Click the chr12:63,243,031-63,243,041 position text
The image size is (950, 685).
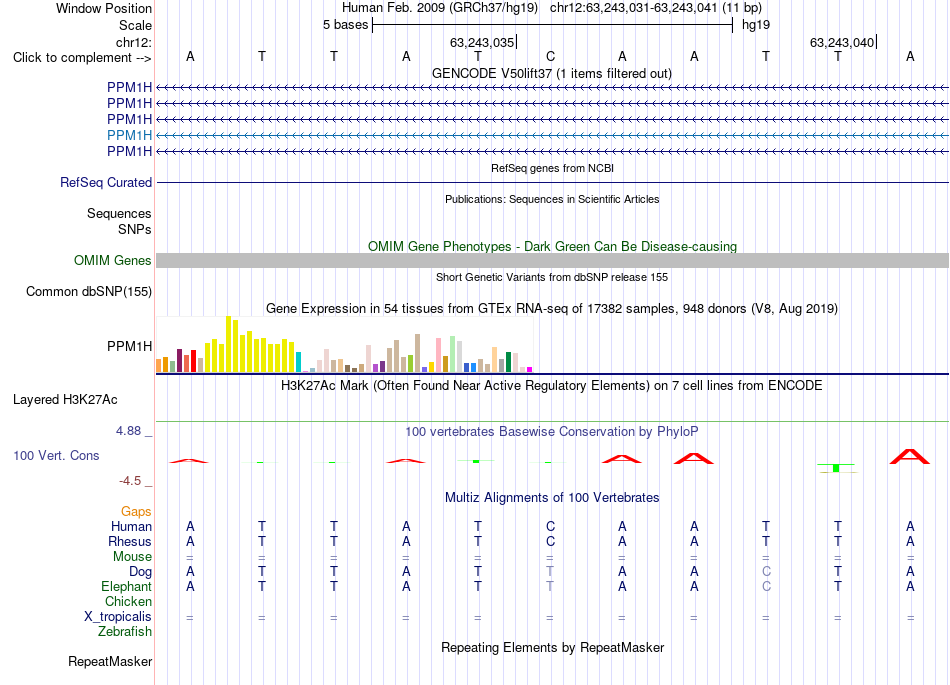click(656, 8)
